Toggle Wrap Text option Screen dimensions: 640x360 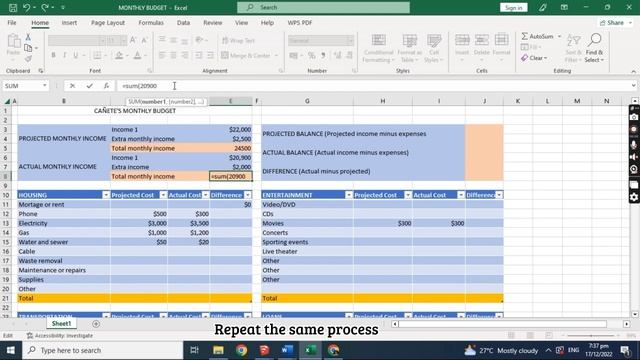tap(238, 40)
